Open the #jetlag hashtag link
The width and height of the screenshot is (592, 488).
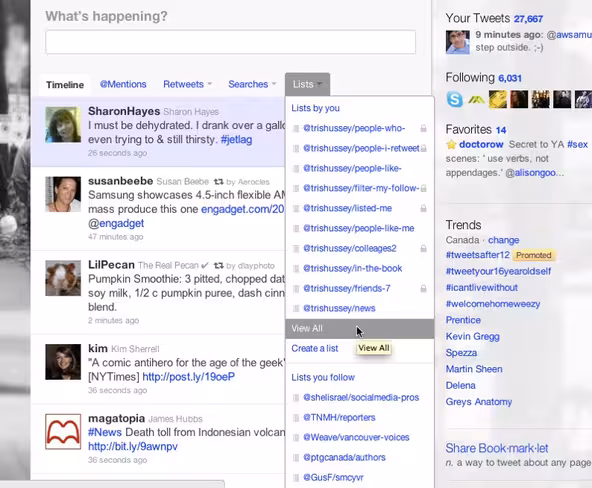click(236, 140)
